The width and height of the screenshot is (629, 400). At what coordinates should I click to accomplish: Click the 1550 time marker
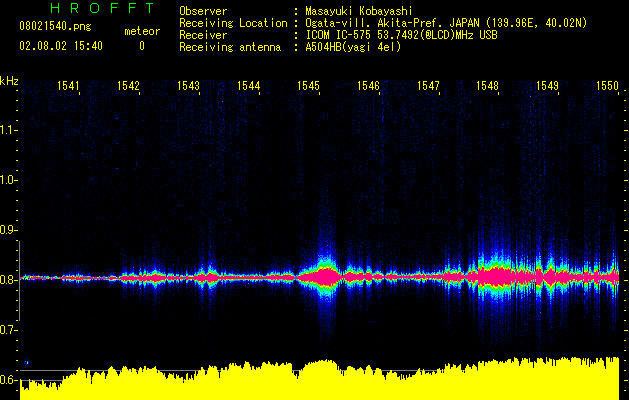[x=607, y=86]
